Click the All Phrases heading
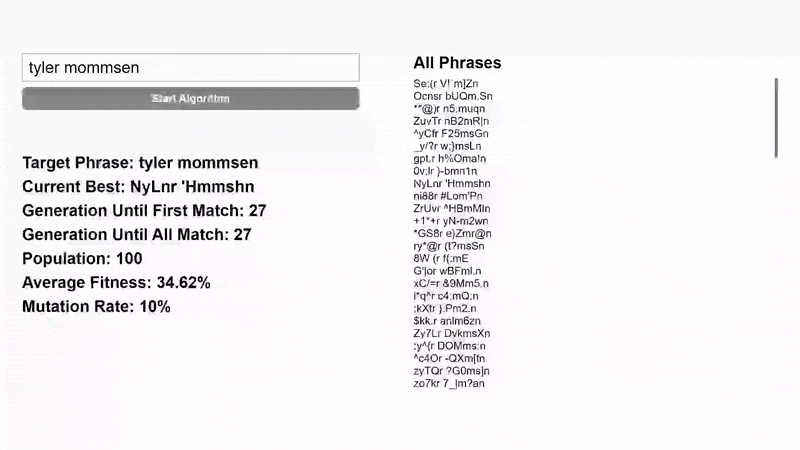The height and width of the screenshot is (450, 800). click(457, 63)
